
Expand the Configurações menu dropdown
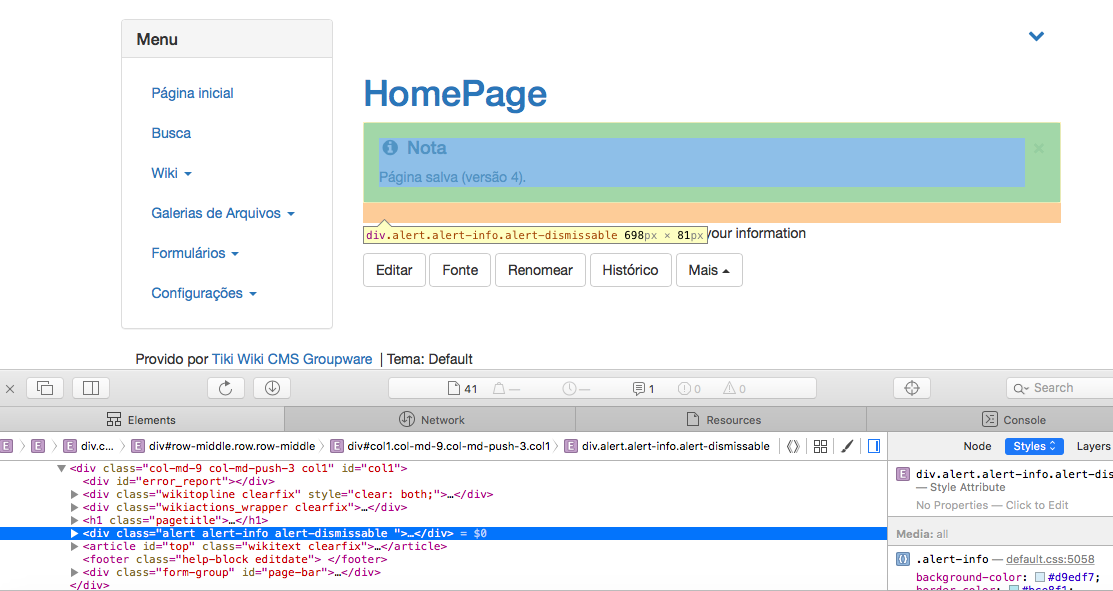click(x=204, y=293)
